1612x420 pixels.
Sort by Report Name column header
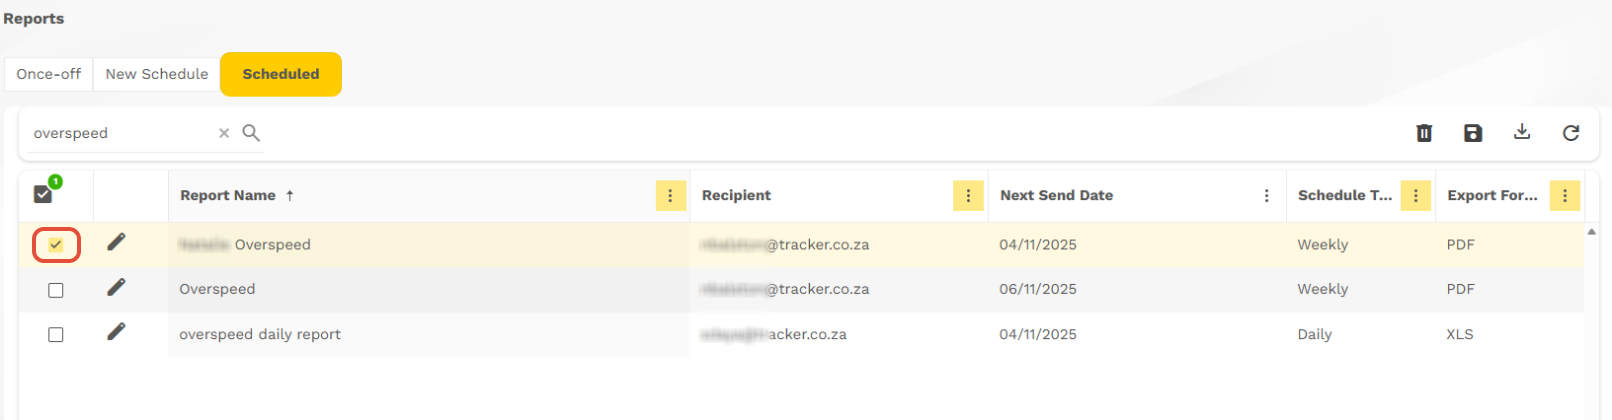click(228, 196)
